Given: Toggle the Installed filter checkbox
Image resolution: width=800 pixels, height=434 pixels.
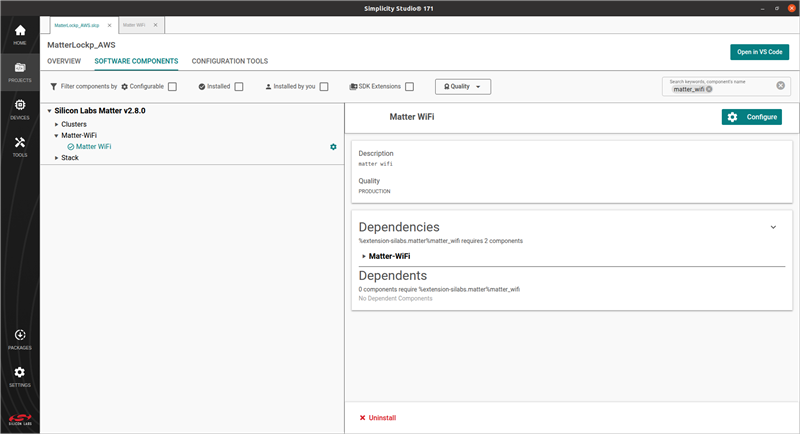Looking at the screenshot, I should (238, 87).
